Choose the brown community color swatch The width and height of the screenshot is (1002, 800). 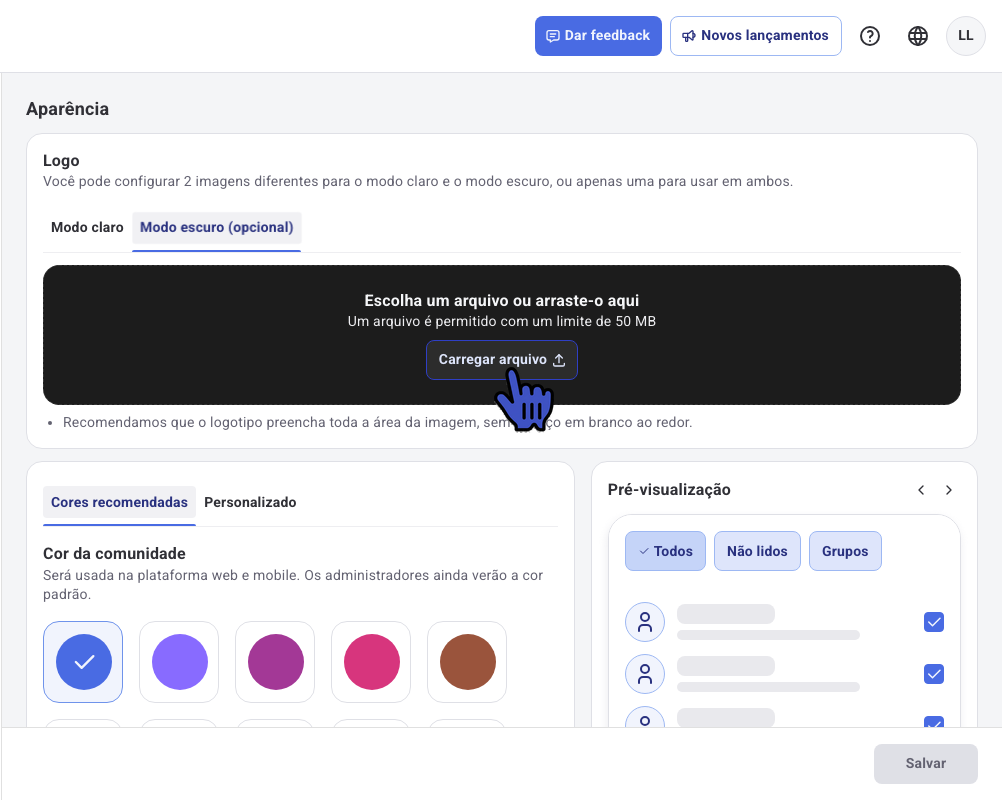coord(467,661)
